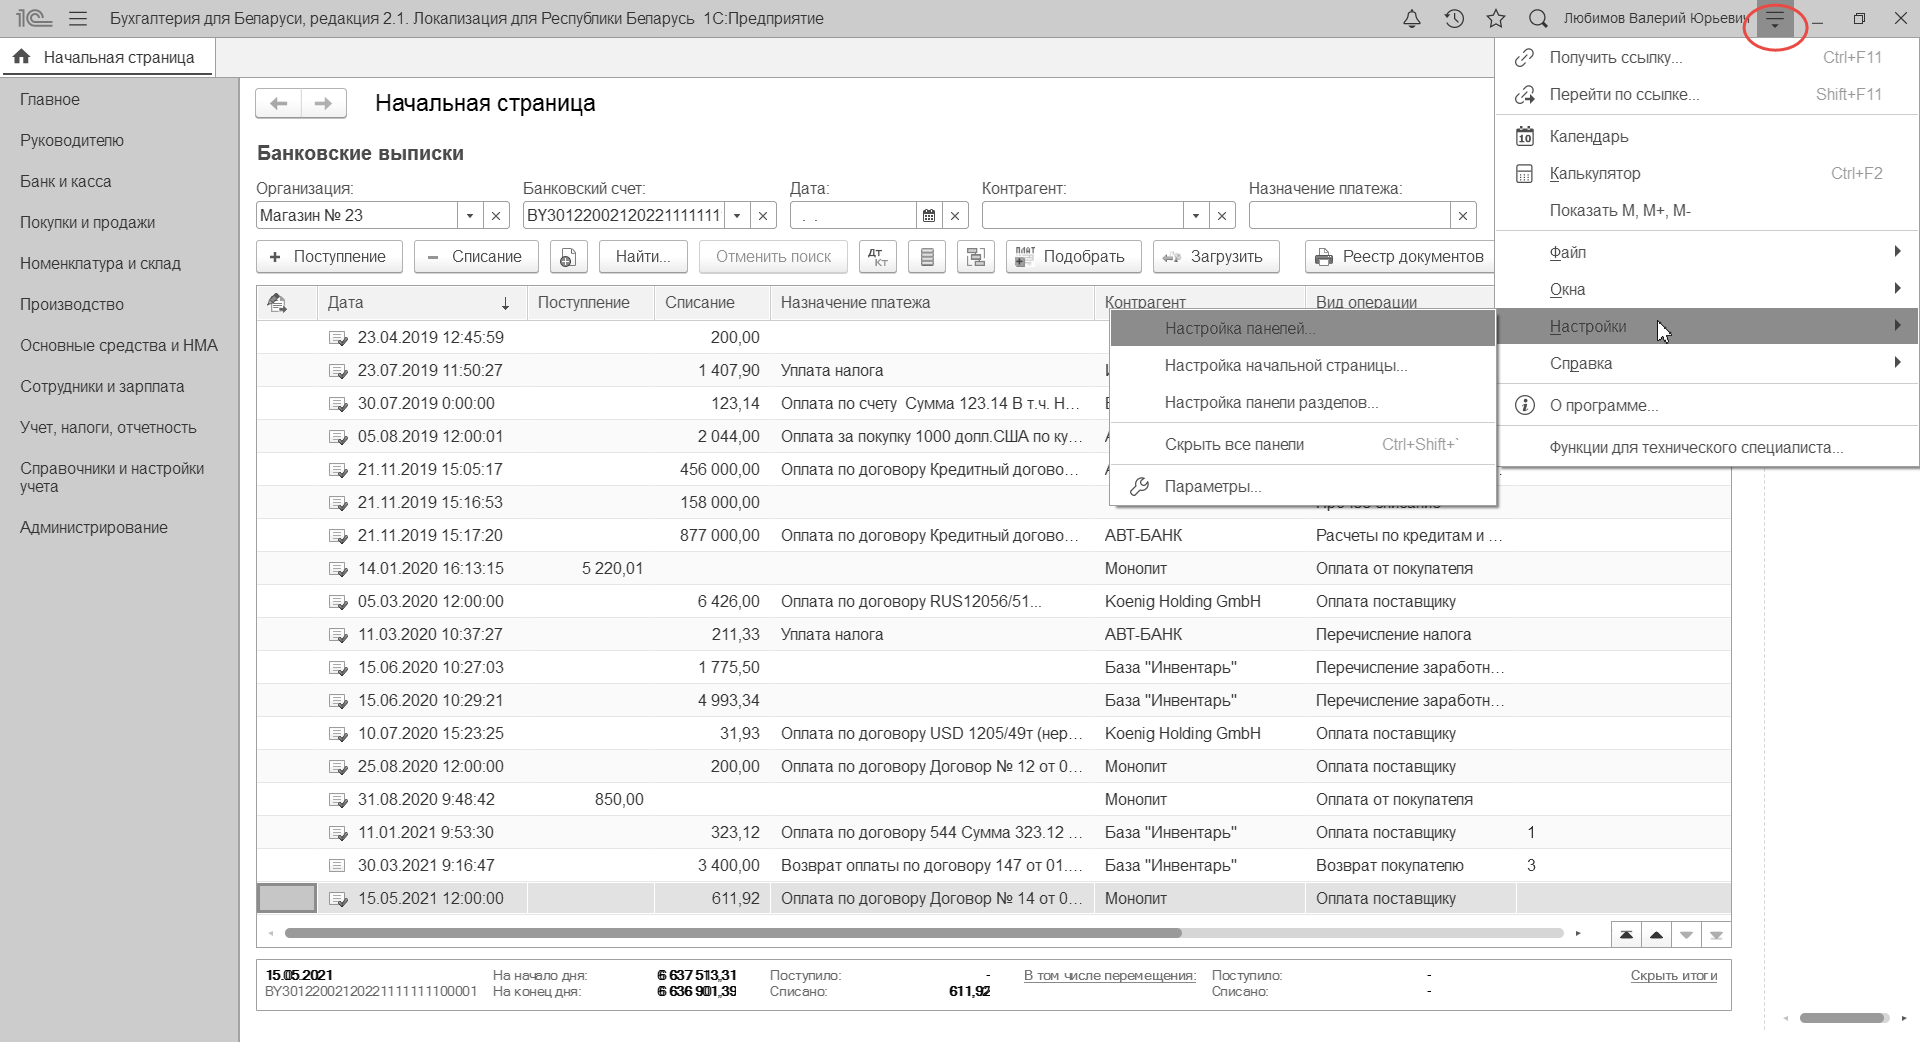Open the notifications bell icon
Screen dimensions: 1920x1042
point(1411,19)
